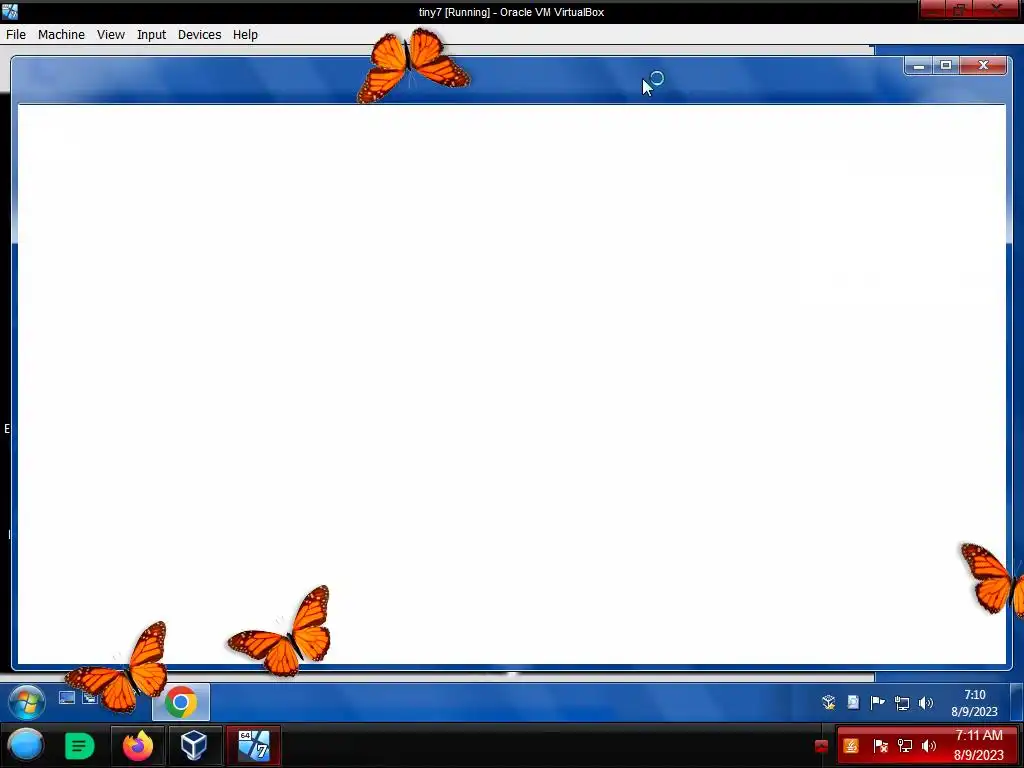This screenshot has width=1024, height=768.
Task: Click the guest show desktop strip
Action: (1017, 702)
